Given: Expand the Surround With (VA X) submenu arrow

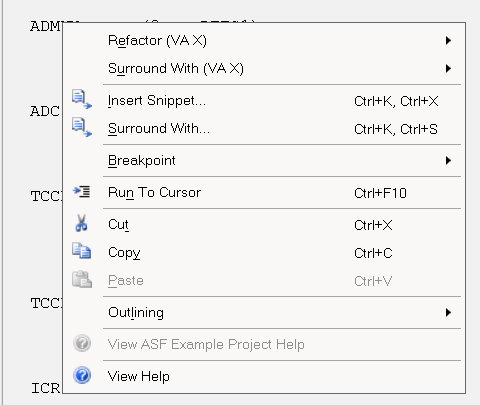Looking at the screenshot, I should coord(448,69).
